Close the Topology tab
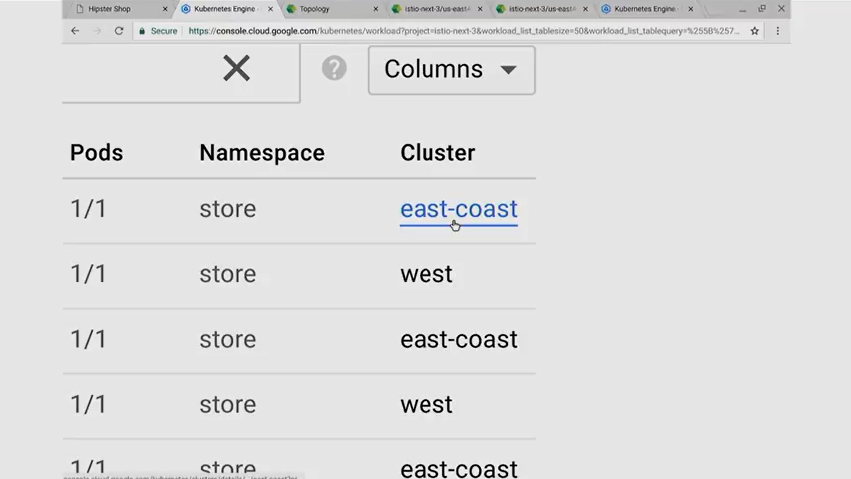 [376, 9]
